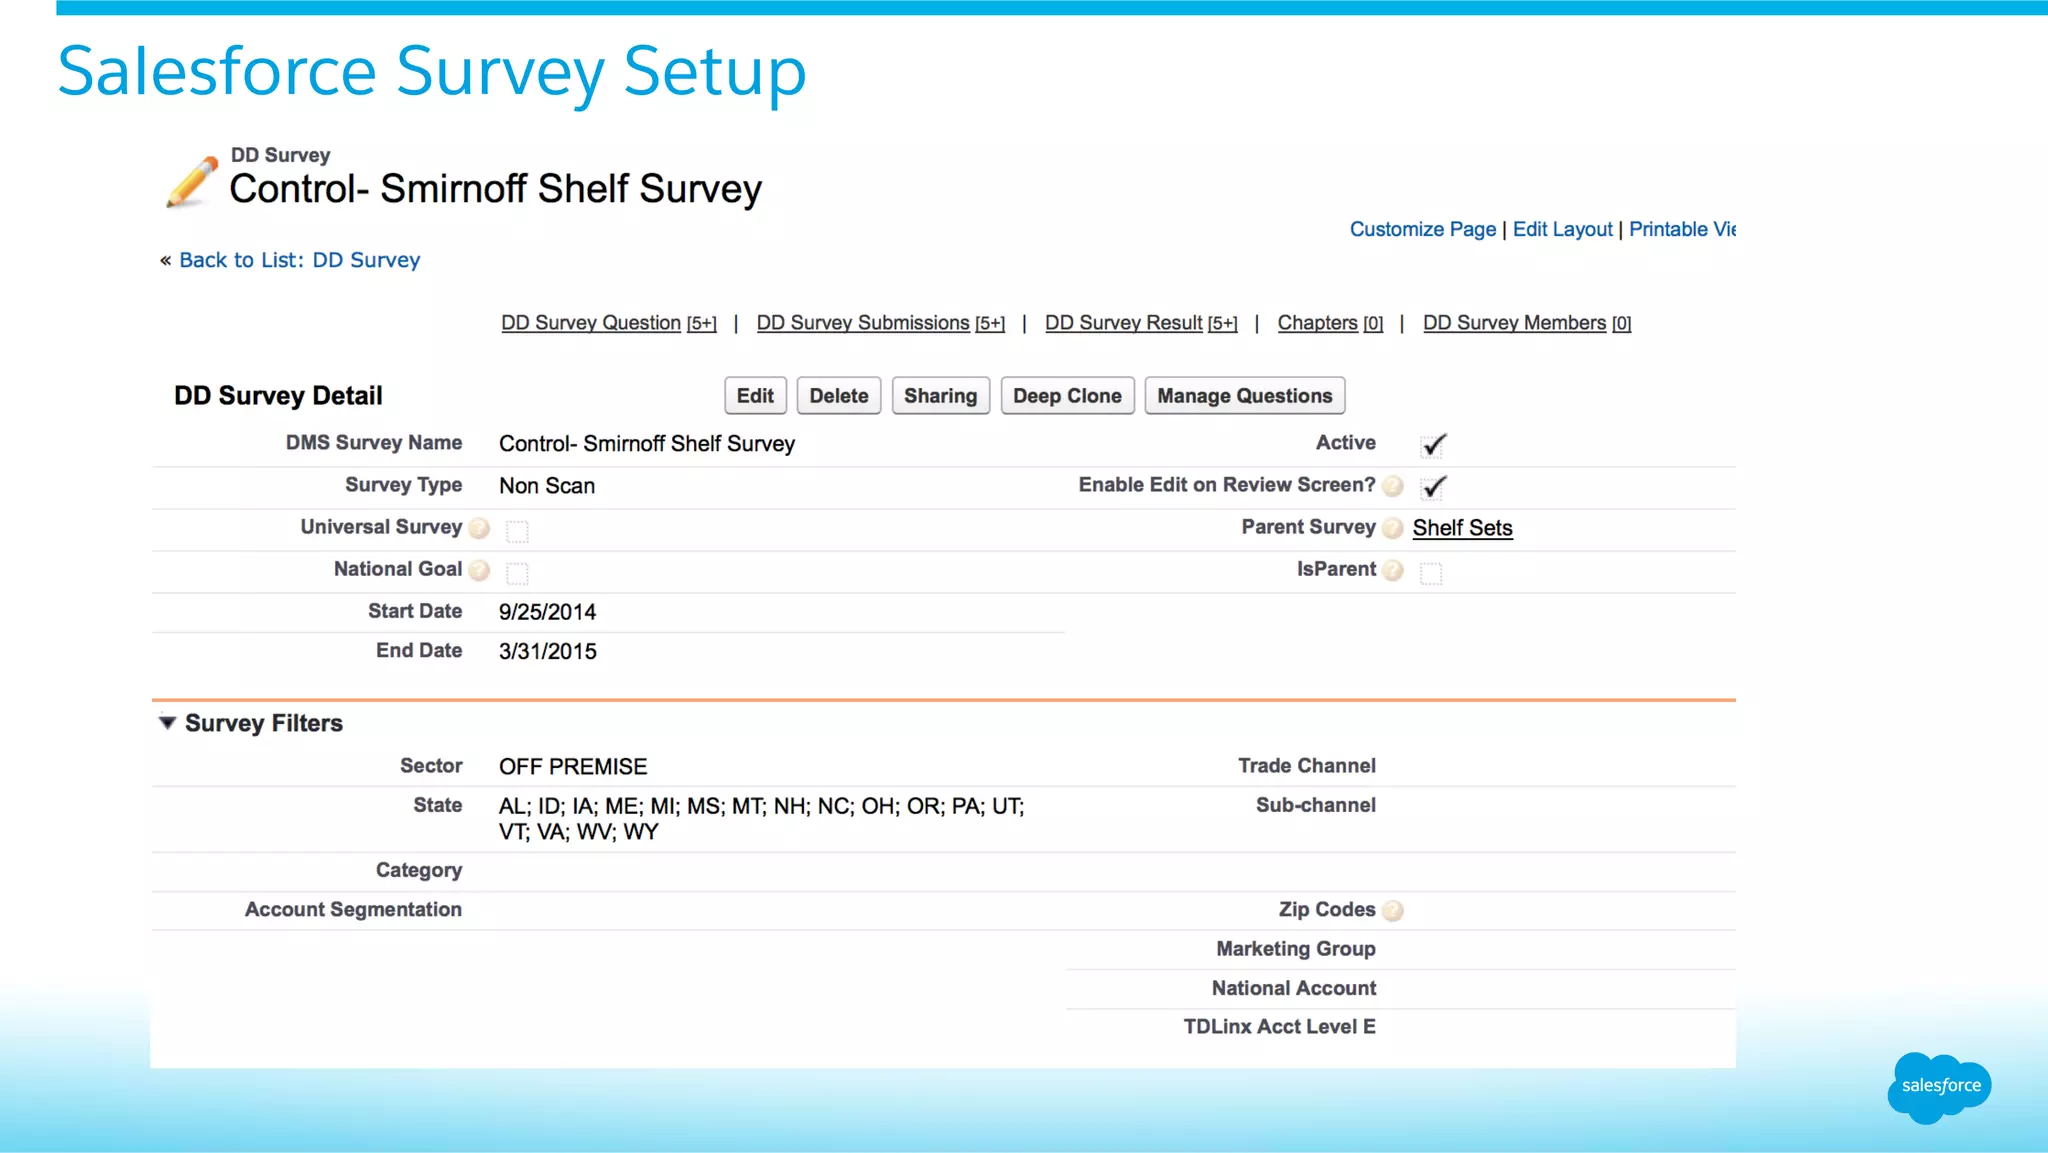The width and height of the screenshot is (2048, 1153).
Task: Click the Trade Channel field label
Action: pos(1306,766)
